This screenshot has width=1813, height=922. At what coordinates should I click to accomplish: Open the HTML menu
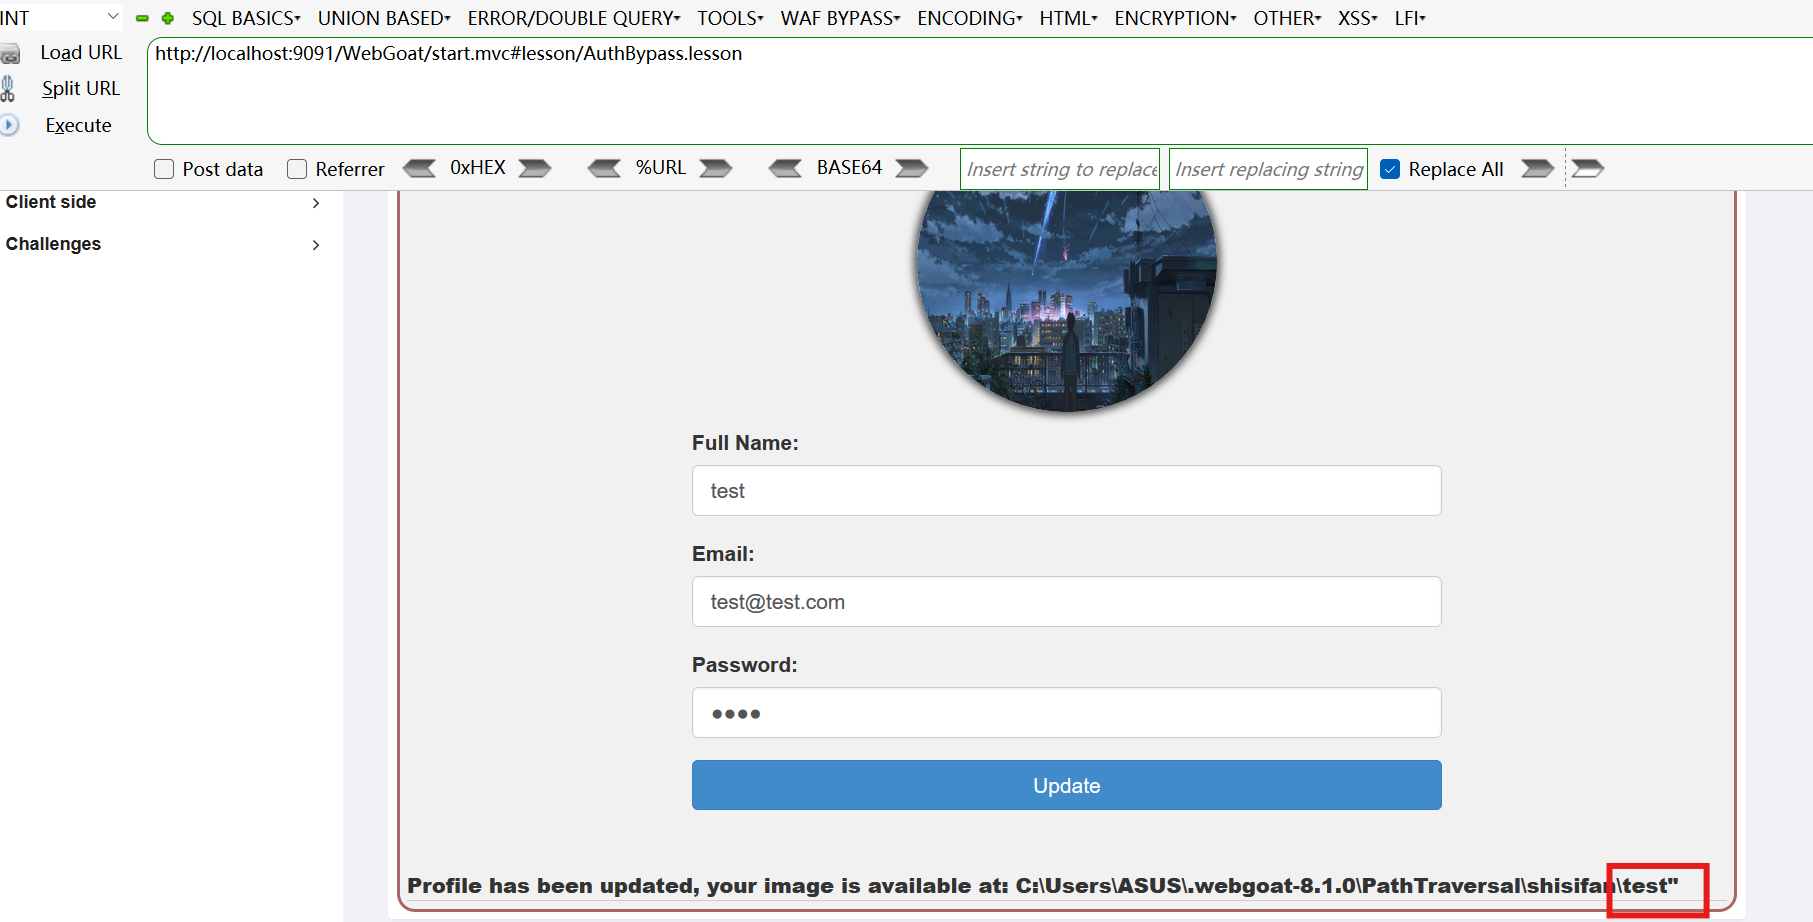coord(1068,18)
